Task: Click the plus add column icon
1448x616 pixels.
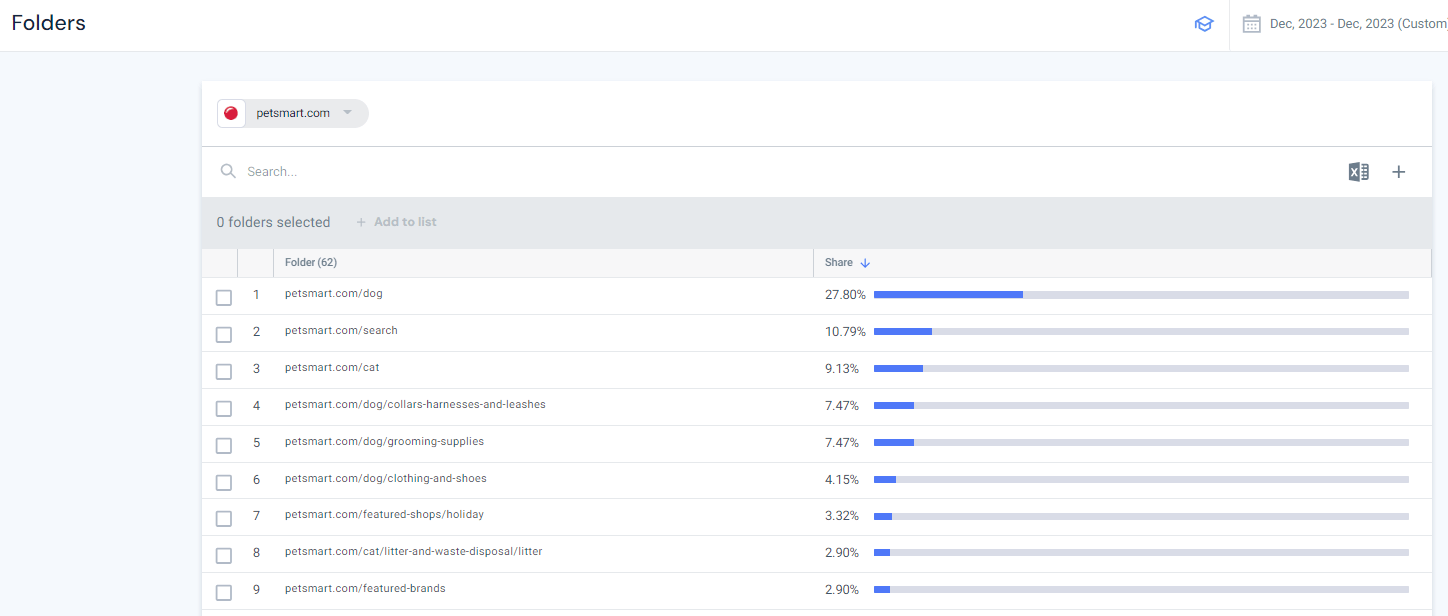Action: [1399, 172]
